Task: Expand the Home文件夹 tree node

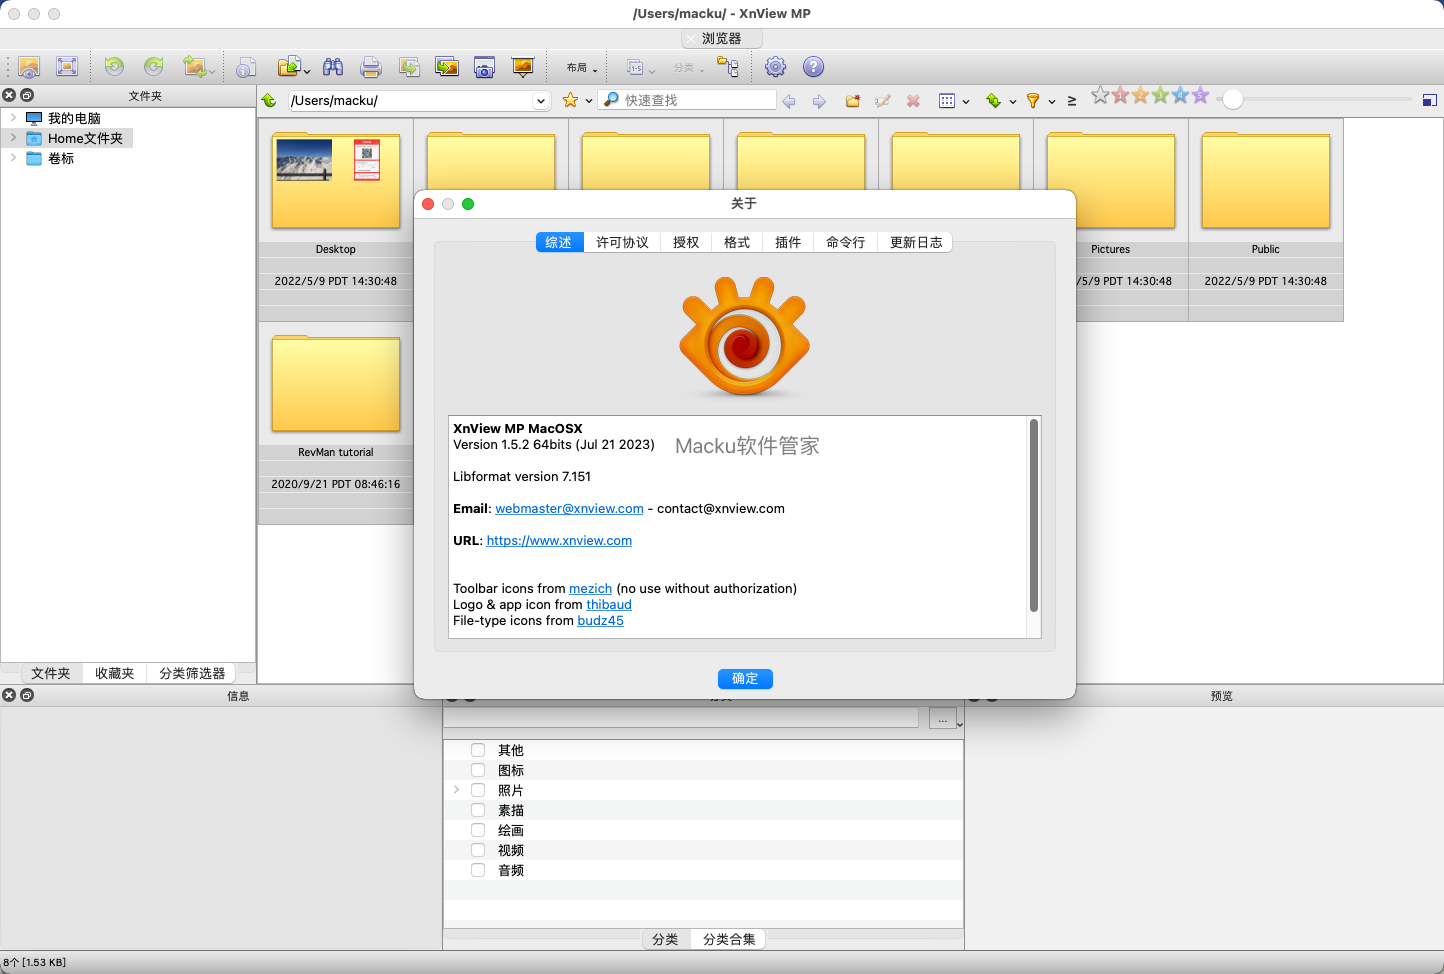Action: [x=13, y=138]
